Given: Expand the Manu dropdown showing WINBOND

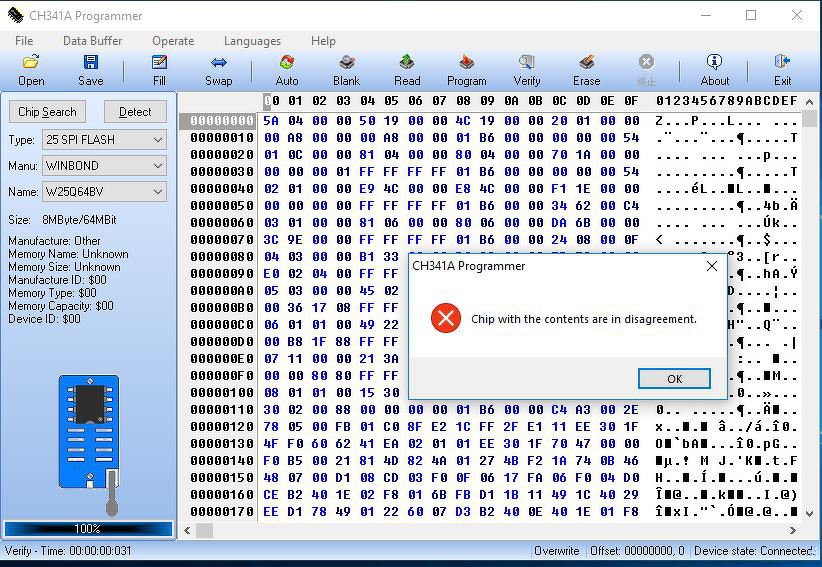Looking at the screenshot, I should (104, 166).
